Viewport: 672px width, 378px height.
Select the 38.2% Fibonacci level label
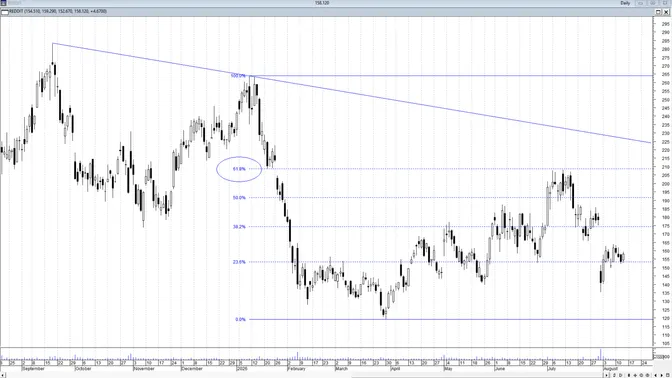click(x=239, y=227)
